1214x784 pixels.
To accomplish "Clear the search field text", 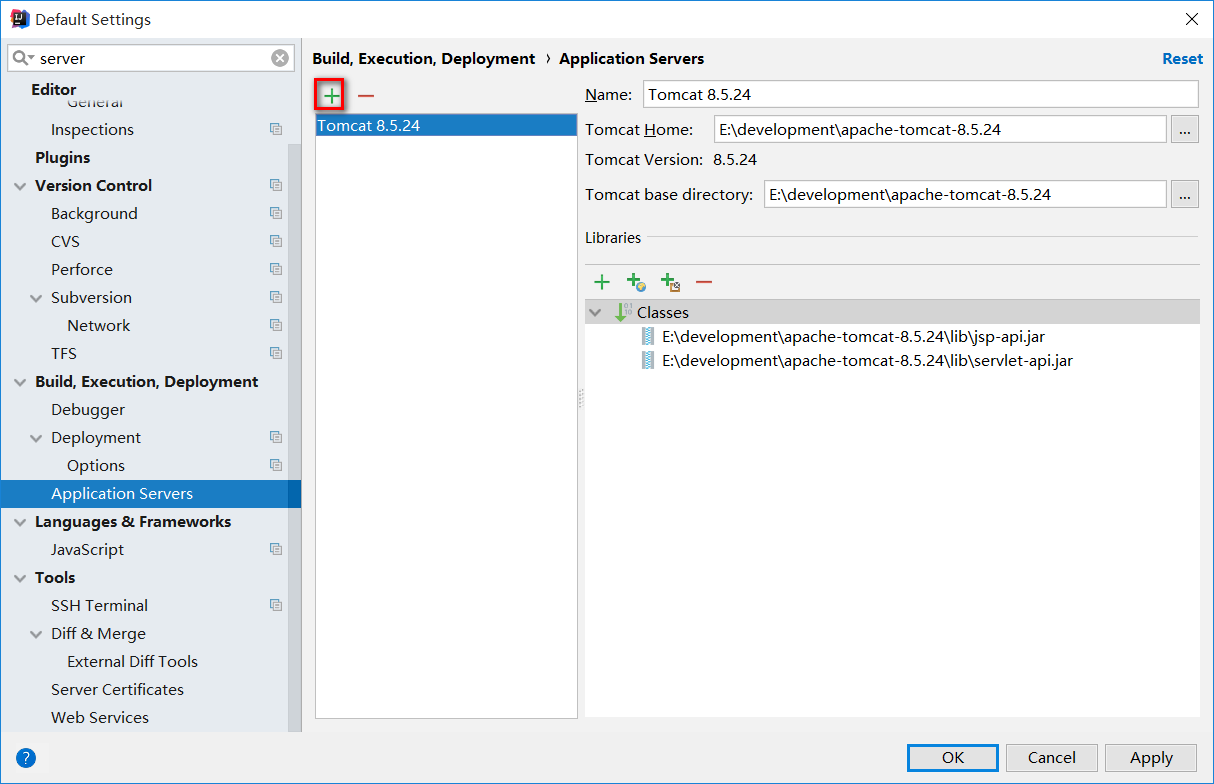I will [280, 58].
